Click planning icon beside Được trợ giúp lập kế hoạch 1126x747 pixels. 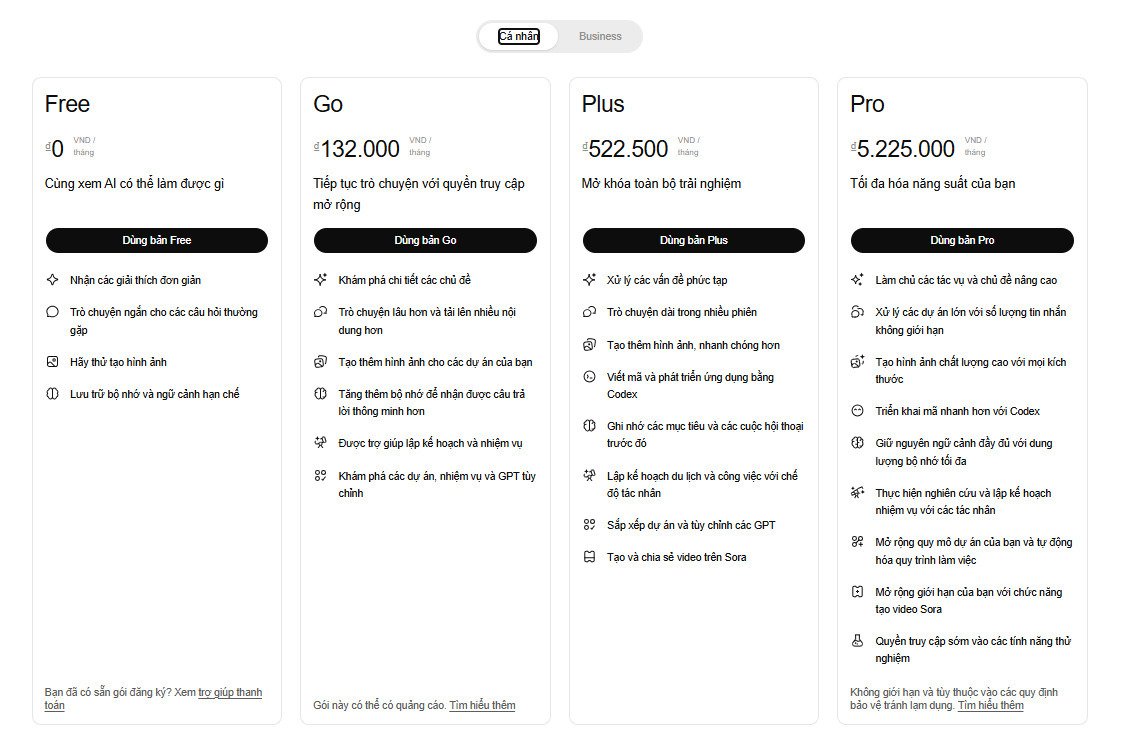tap(321, 443)
